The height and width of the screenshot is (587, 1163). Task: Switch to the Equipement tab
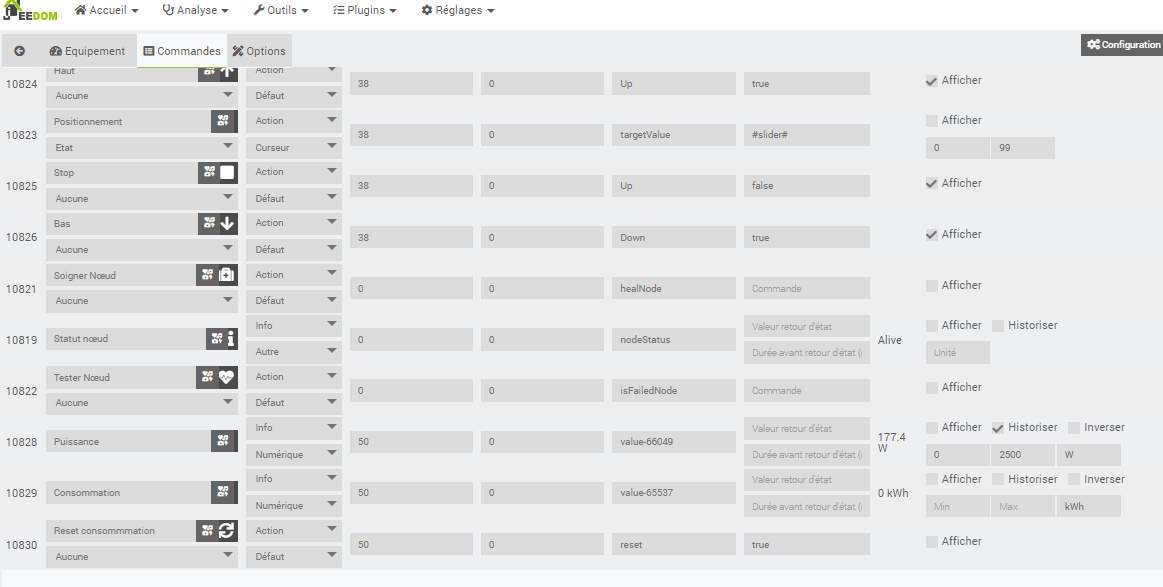(x=87, y=51)
